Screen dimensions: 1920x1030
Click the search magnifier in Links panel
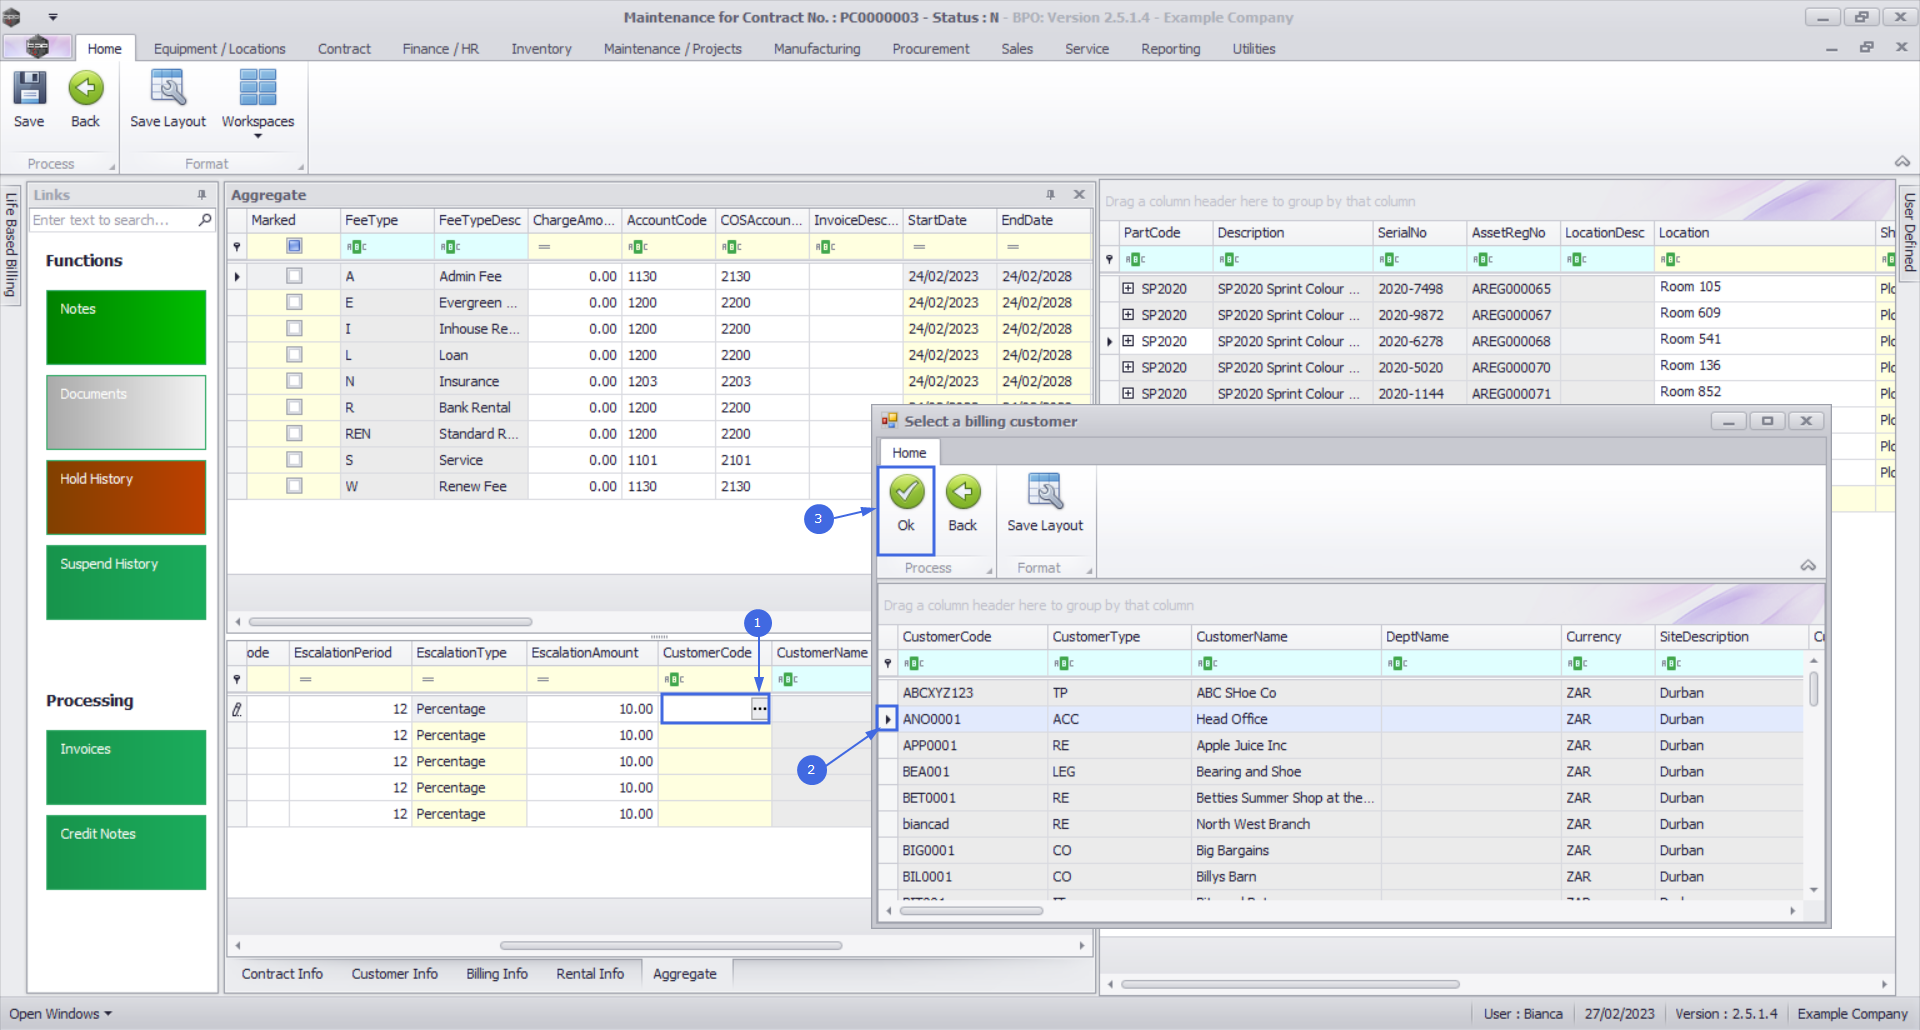pos(205,220)
